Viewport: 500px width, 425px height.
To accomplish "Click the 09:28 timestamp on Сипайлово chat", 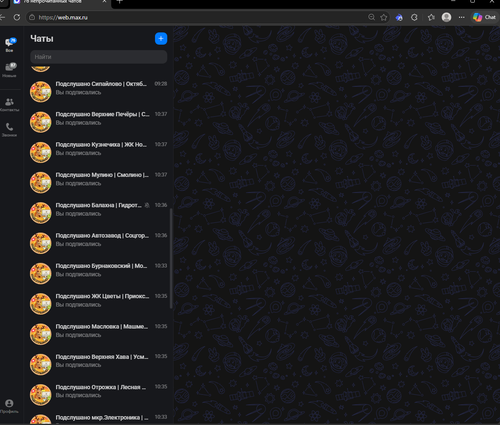I will tap(161, 84).
